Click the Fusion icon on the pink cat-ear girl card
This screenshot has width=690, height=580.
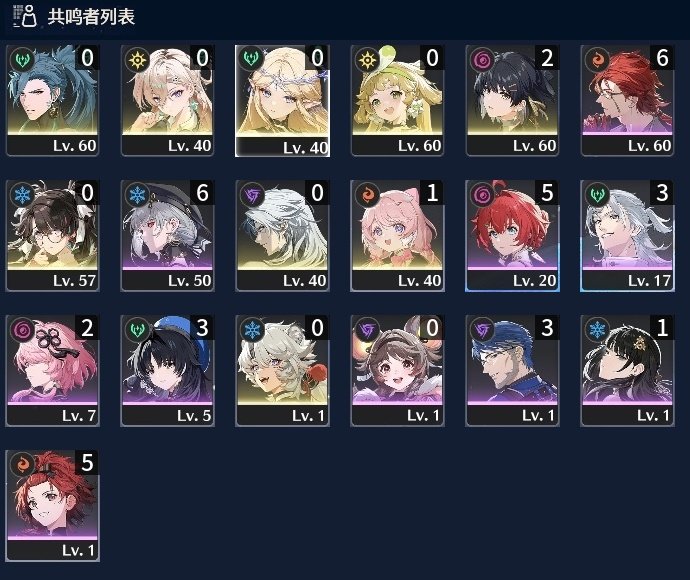(x=367, y=195)
